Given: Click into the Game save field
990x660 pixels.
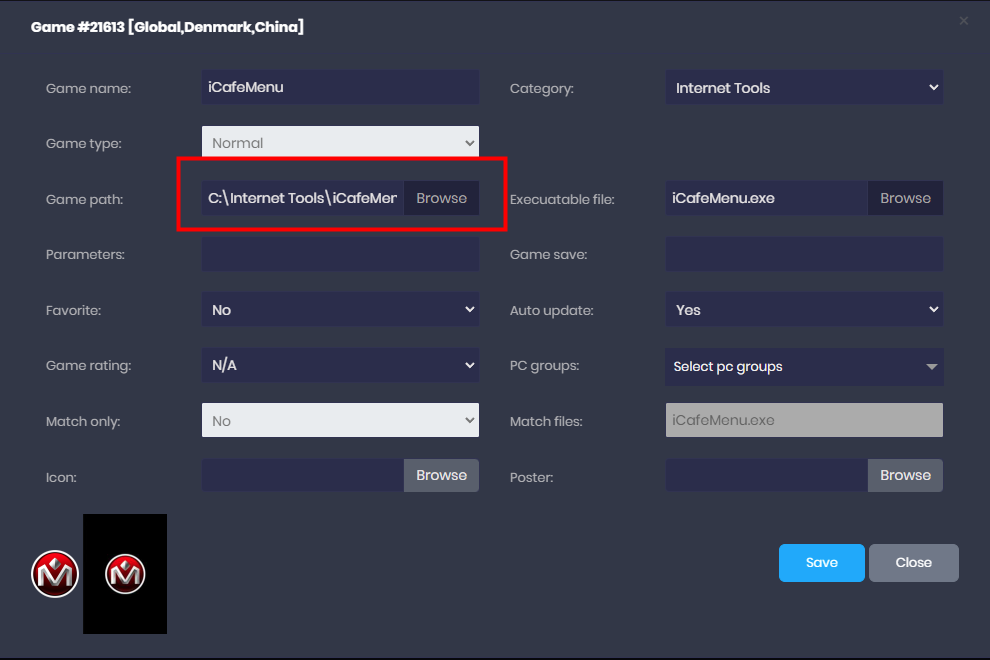Looking at the screenshot, I should point(803,254).
